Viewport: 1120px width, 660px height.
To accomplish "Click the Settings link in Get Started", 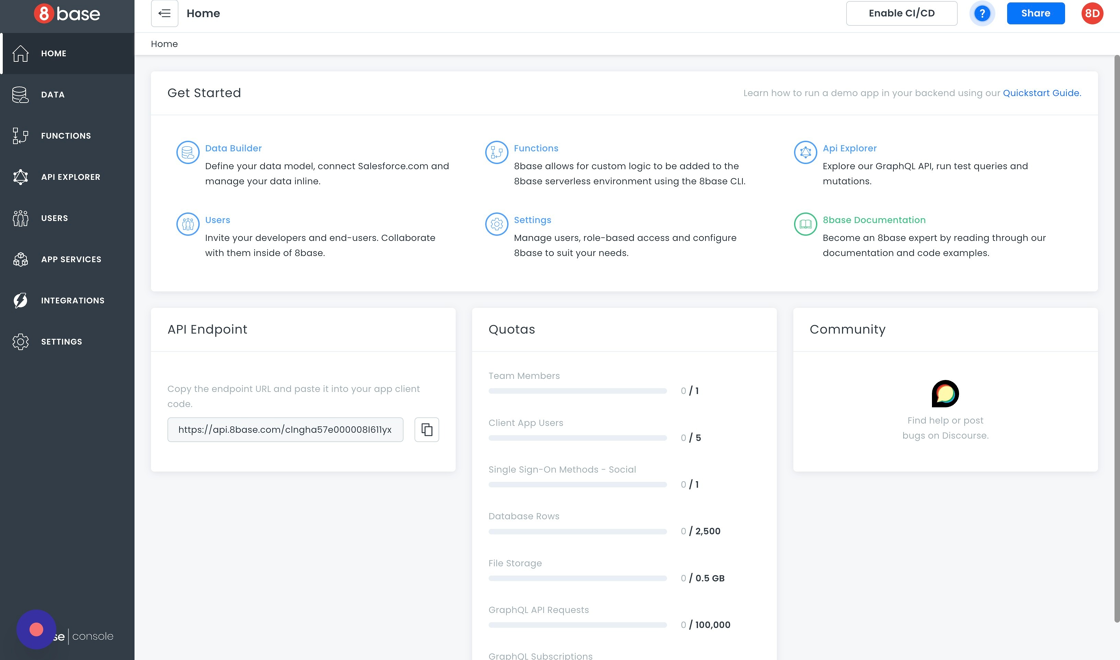I will pos(532,220).
